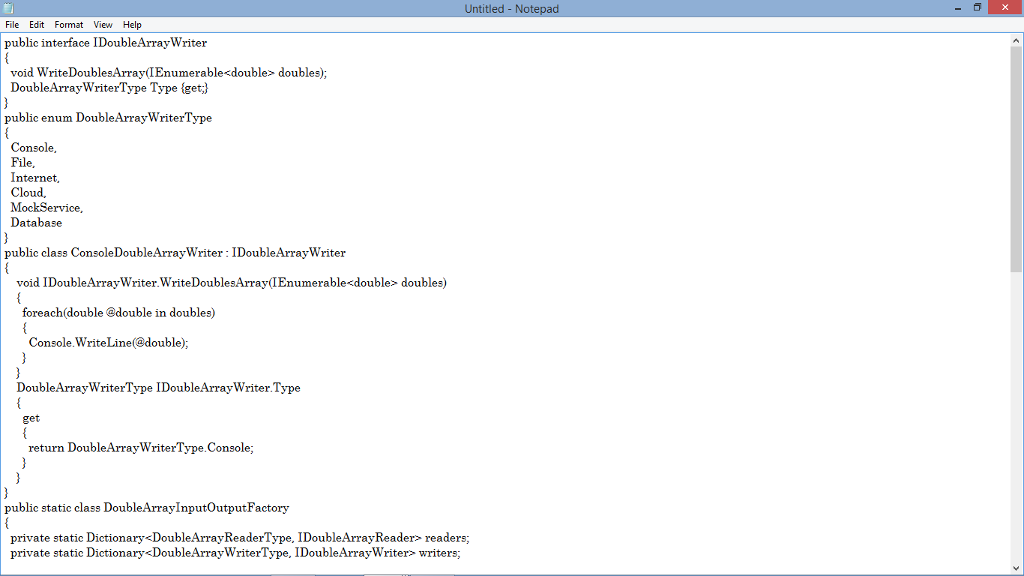Click the 'void WriteDoublesArray(IEnumerable<double> doubles);' line
This screenshot has width=1024, height=576.
pos(168,73)
